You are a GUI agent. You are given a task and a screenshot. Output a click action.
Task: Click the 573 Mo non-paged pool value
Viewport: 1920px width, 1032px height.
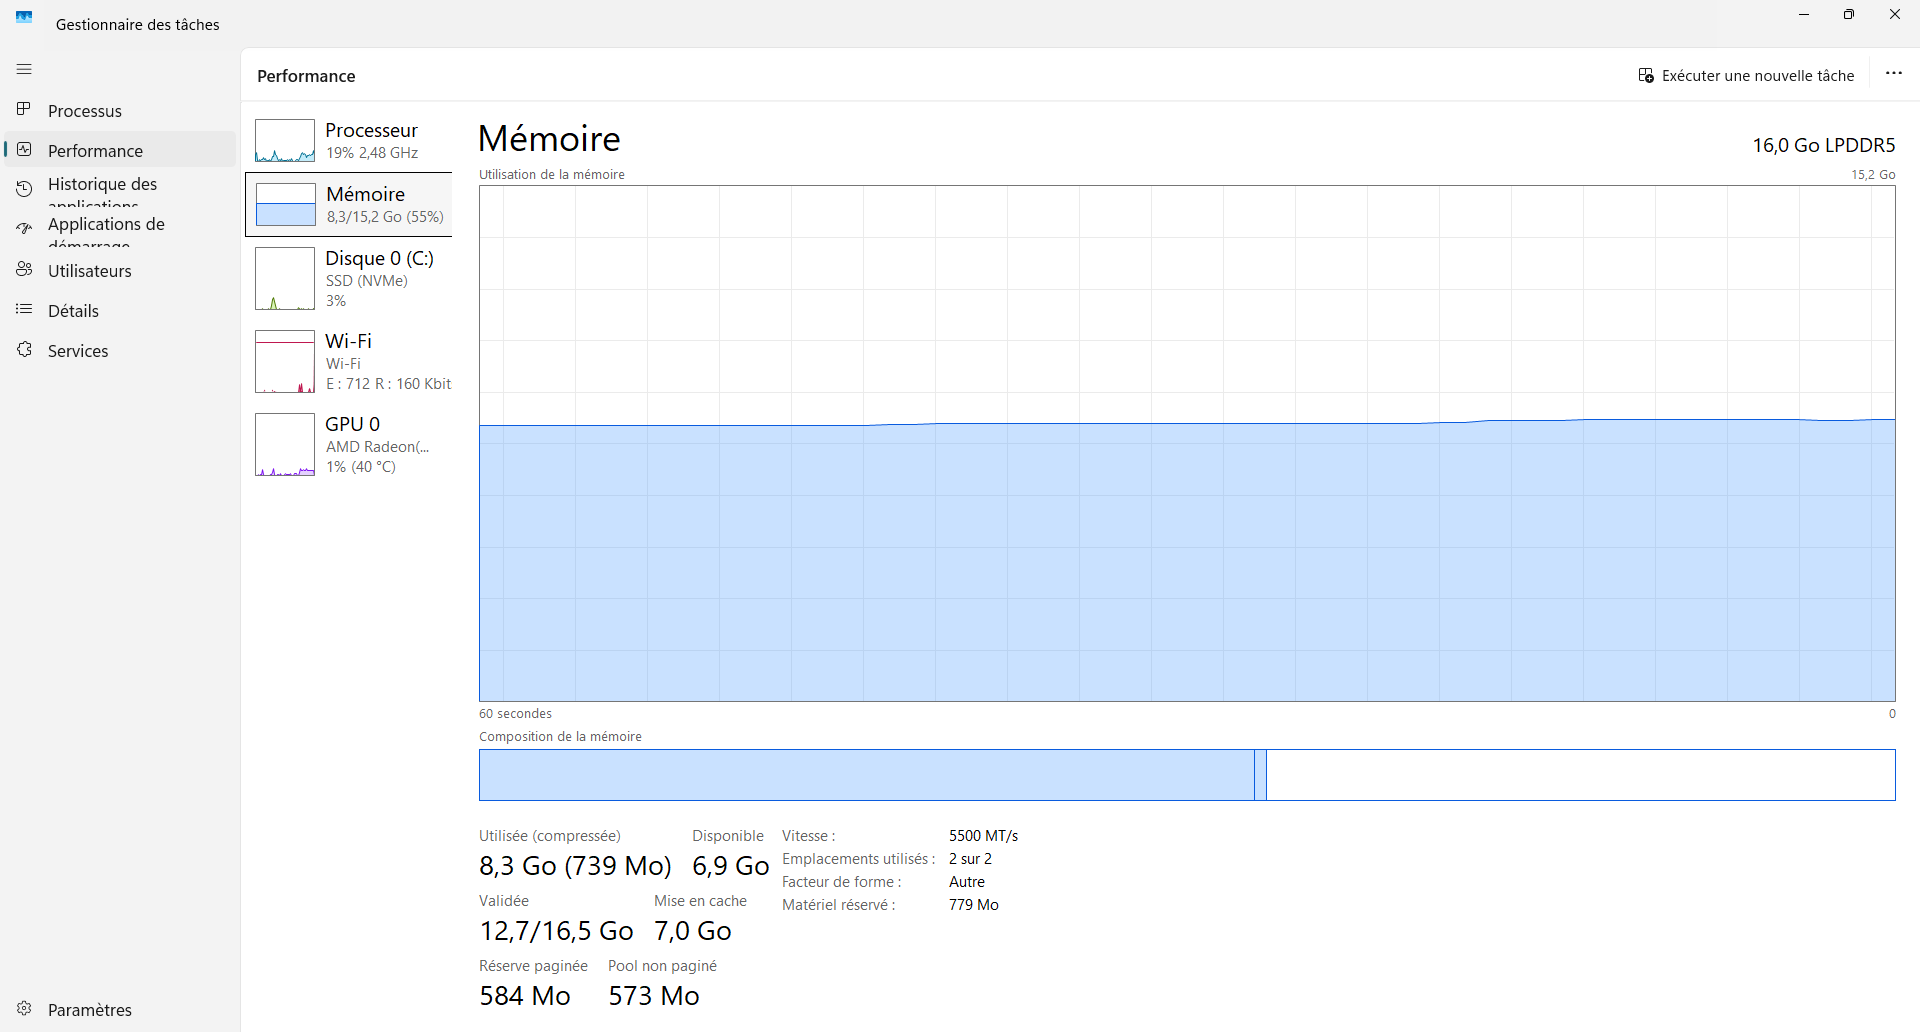click(x=654, y=996)
